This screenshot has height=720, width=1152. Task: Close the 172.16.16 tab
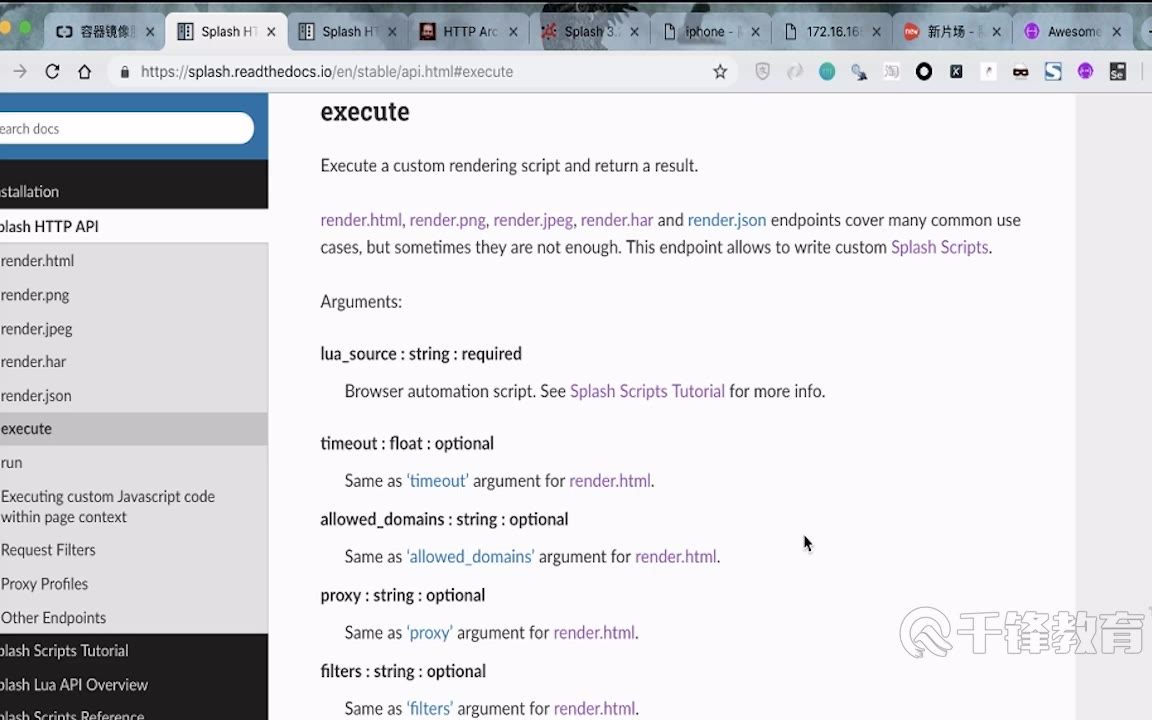[x=876, y=32]
